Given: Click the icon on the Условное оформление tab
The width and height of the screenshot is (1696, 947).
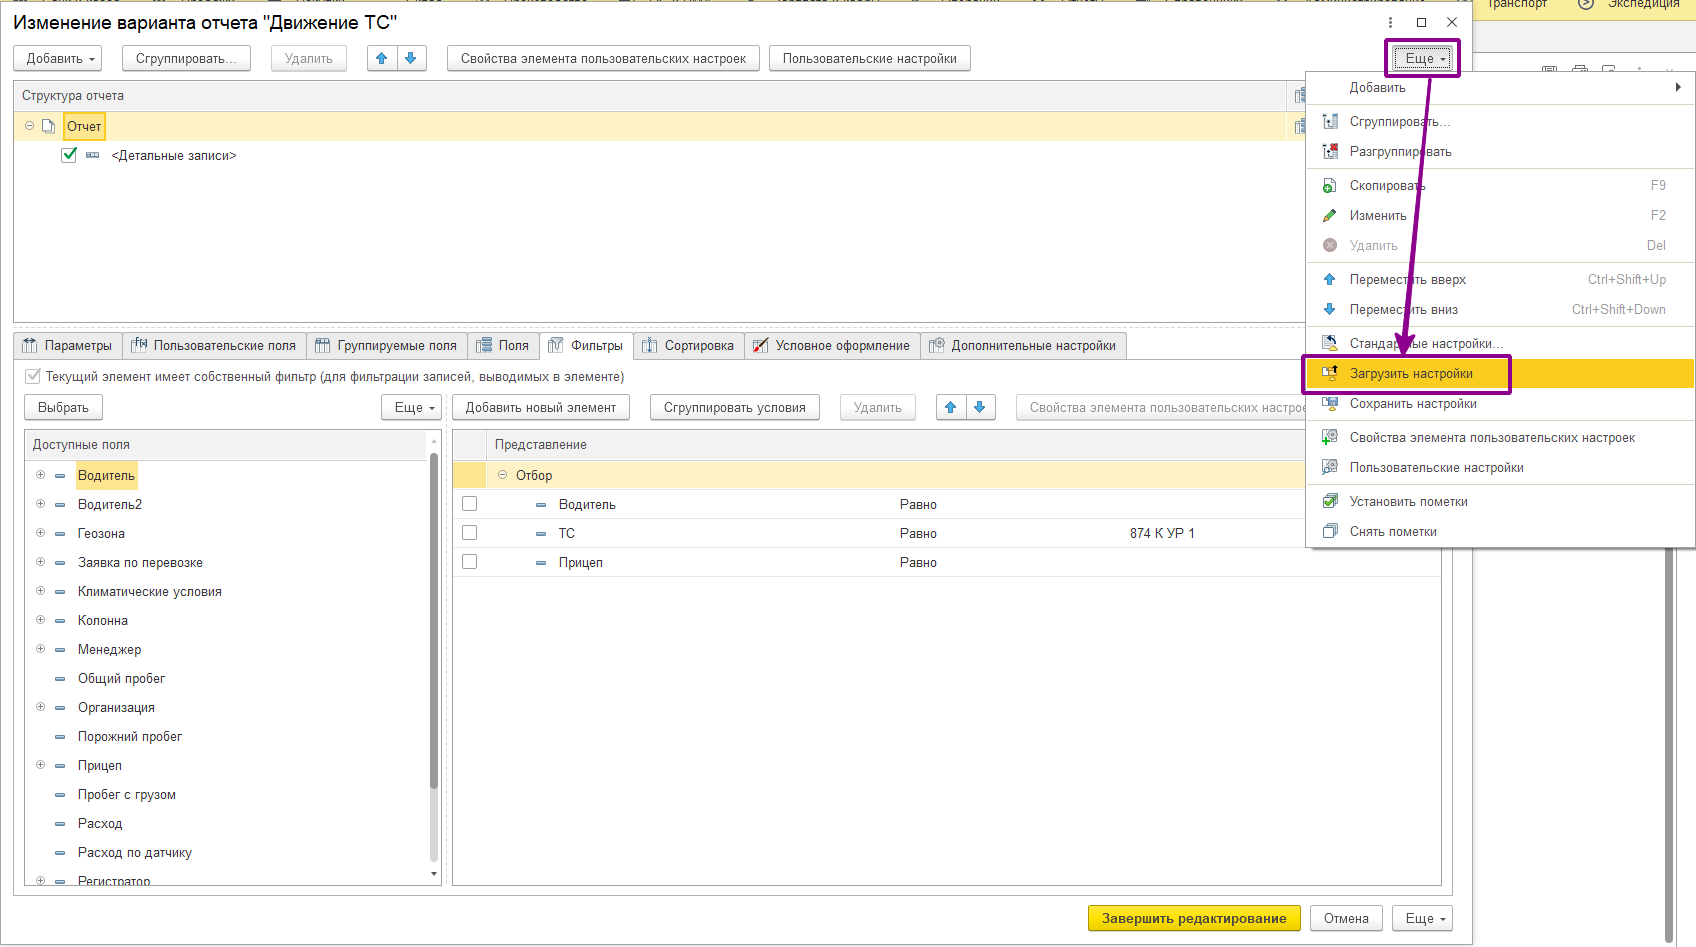Looking at the screenshot, I should [761, 345].
